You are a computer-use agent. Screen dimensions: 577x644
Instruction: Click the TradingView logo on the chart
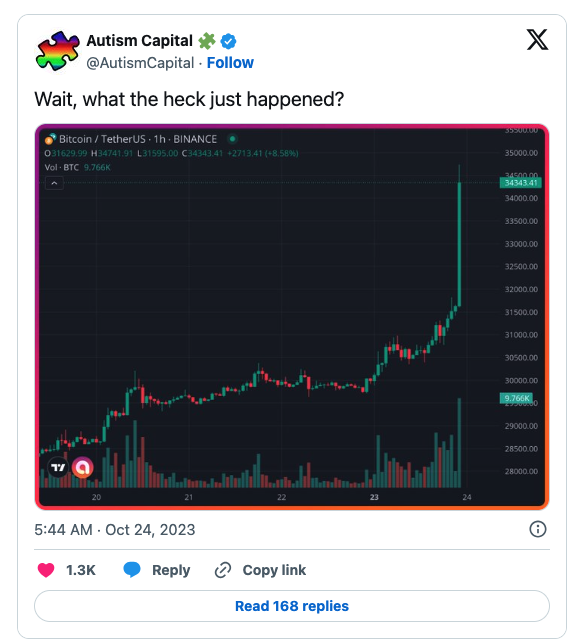click(58, 467)
